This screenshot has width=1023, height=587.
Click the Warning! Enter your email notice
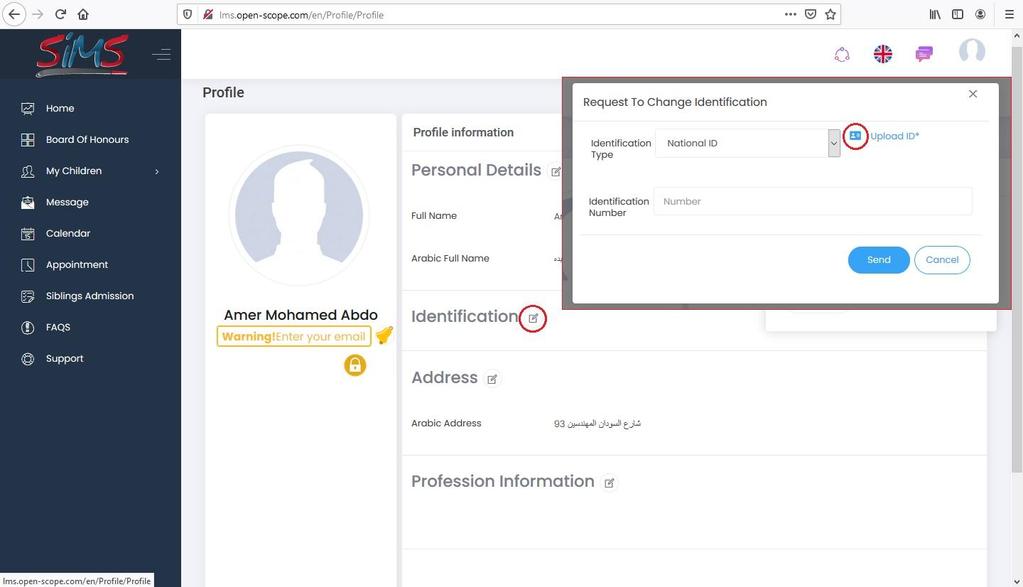(x=294, y=337)
